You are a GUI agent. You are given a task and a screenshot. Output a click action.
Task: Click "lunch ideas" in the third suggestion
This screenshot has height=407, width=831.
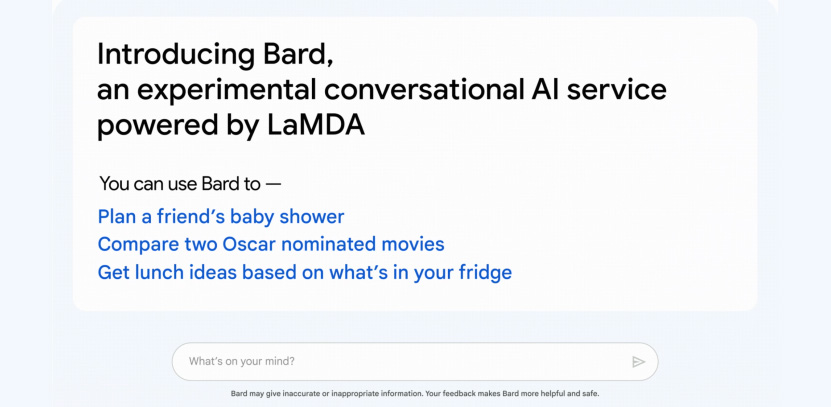point(183,272)
